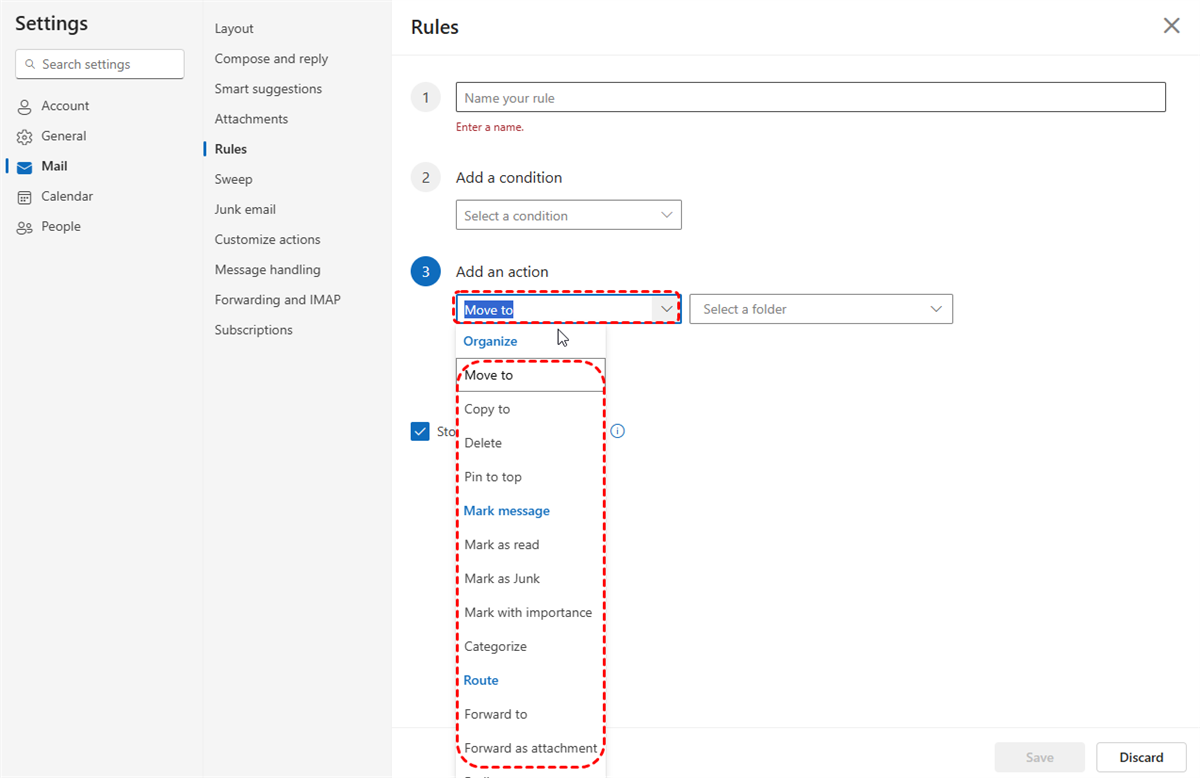Open the Select a folder dropdown
The height and width of the screenshot is (778, 1200).
click(821, 309)
